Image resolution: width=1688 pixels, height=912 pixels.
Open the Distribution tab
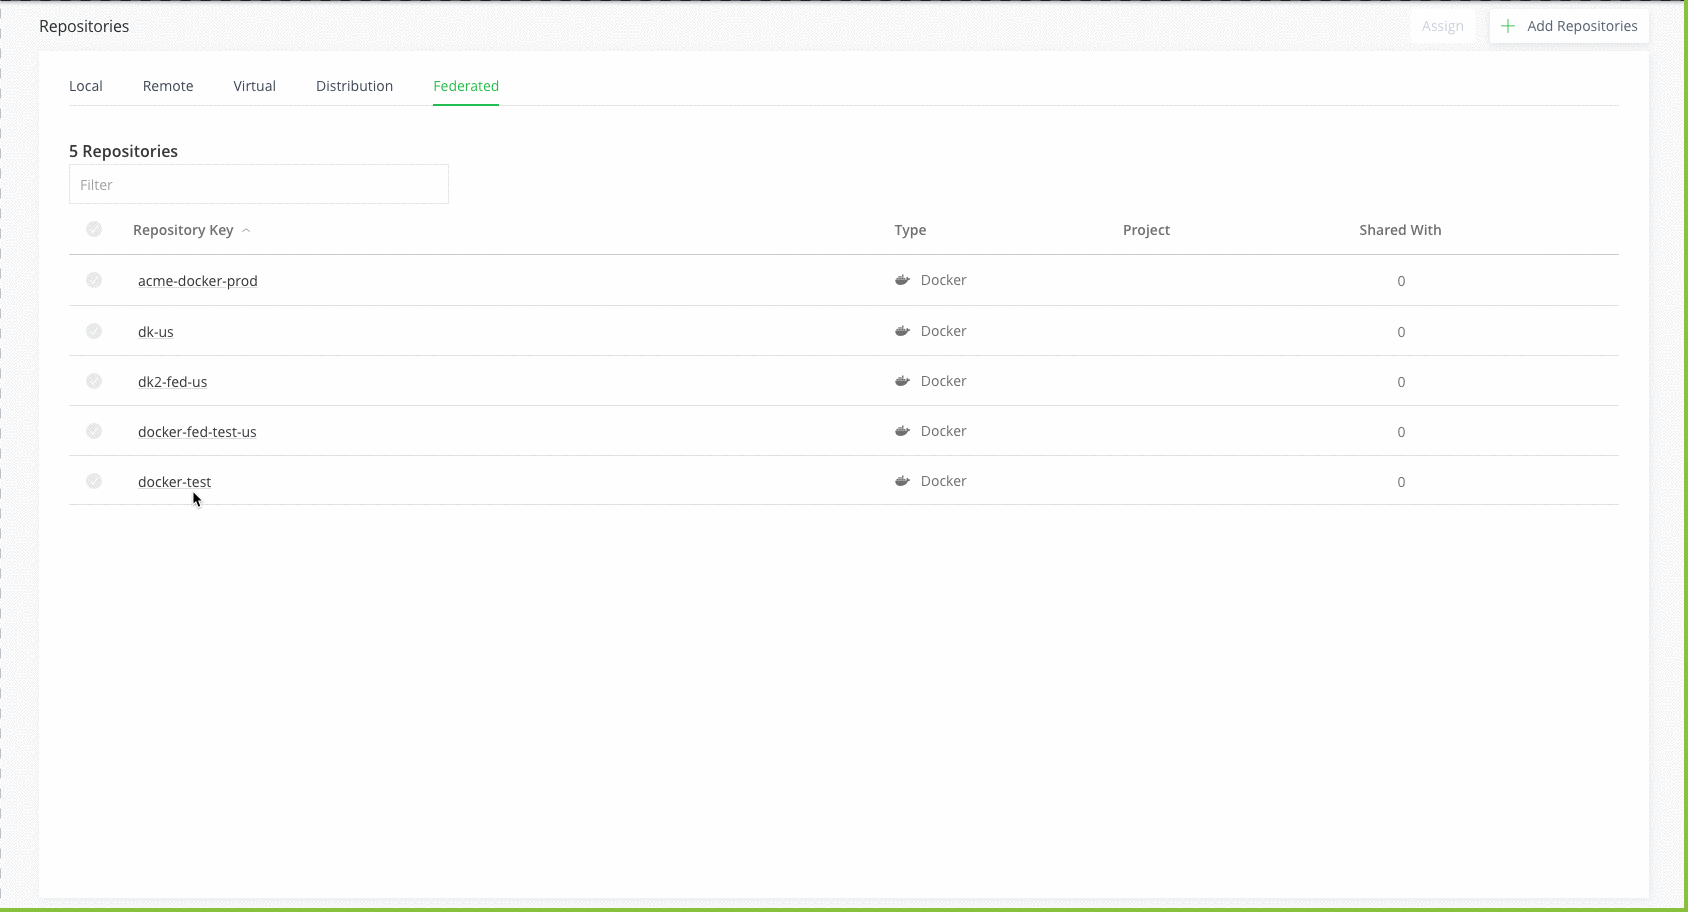click(x=355, y=86)
